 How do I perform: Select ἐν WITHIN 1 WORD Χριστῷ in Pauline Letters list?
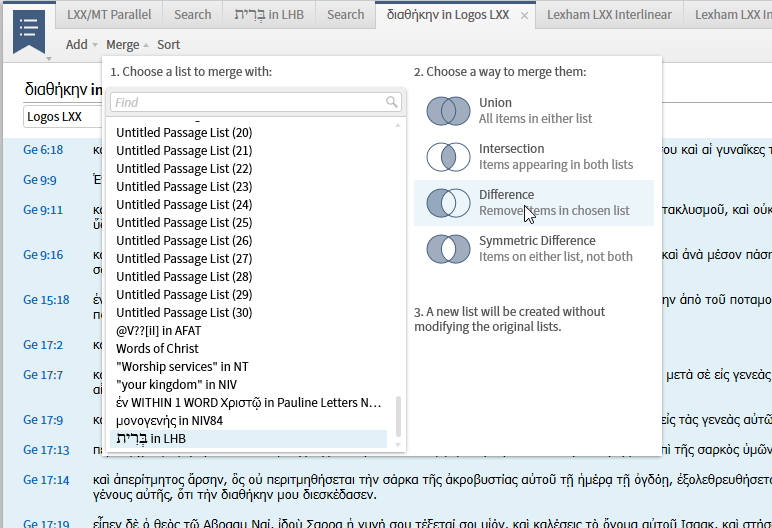click(x=249, y=402)
